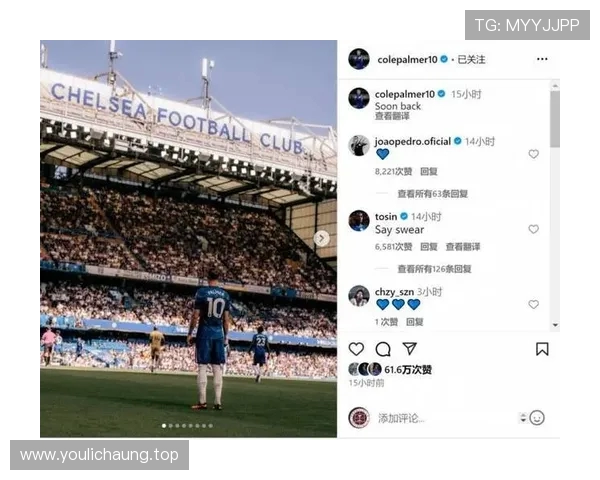Like tosin's Say swear comment

pos(533,229)
